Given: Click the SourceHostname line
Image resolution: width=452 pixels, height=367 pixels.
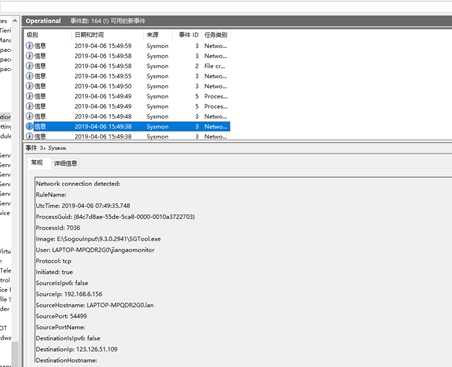Looking at the screenshot, I should tap(94, 305).
